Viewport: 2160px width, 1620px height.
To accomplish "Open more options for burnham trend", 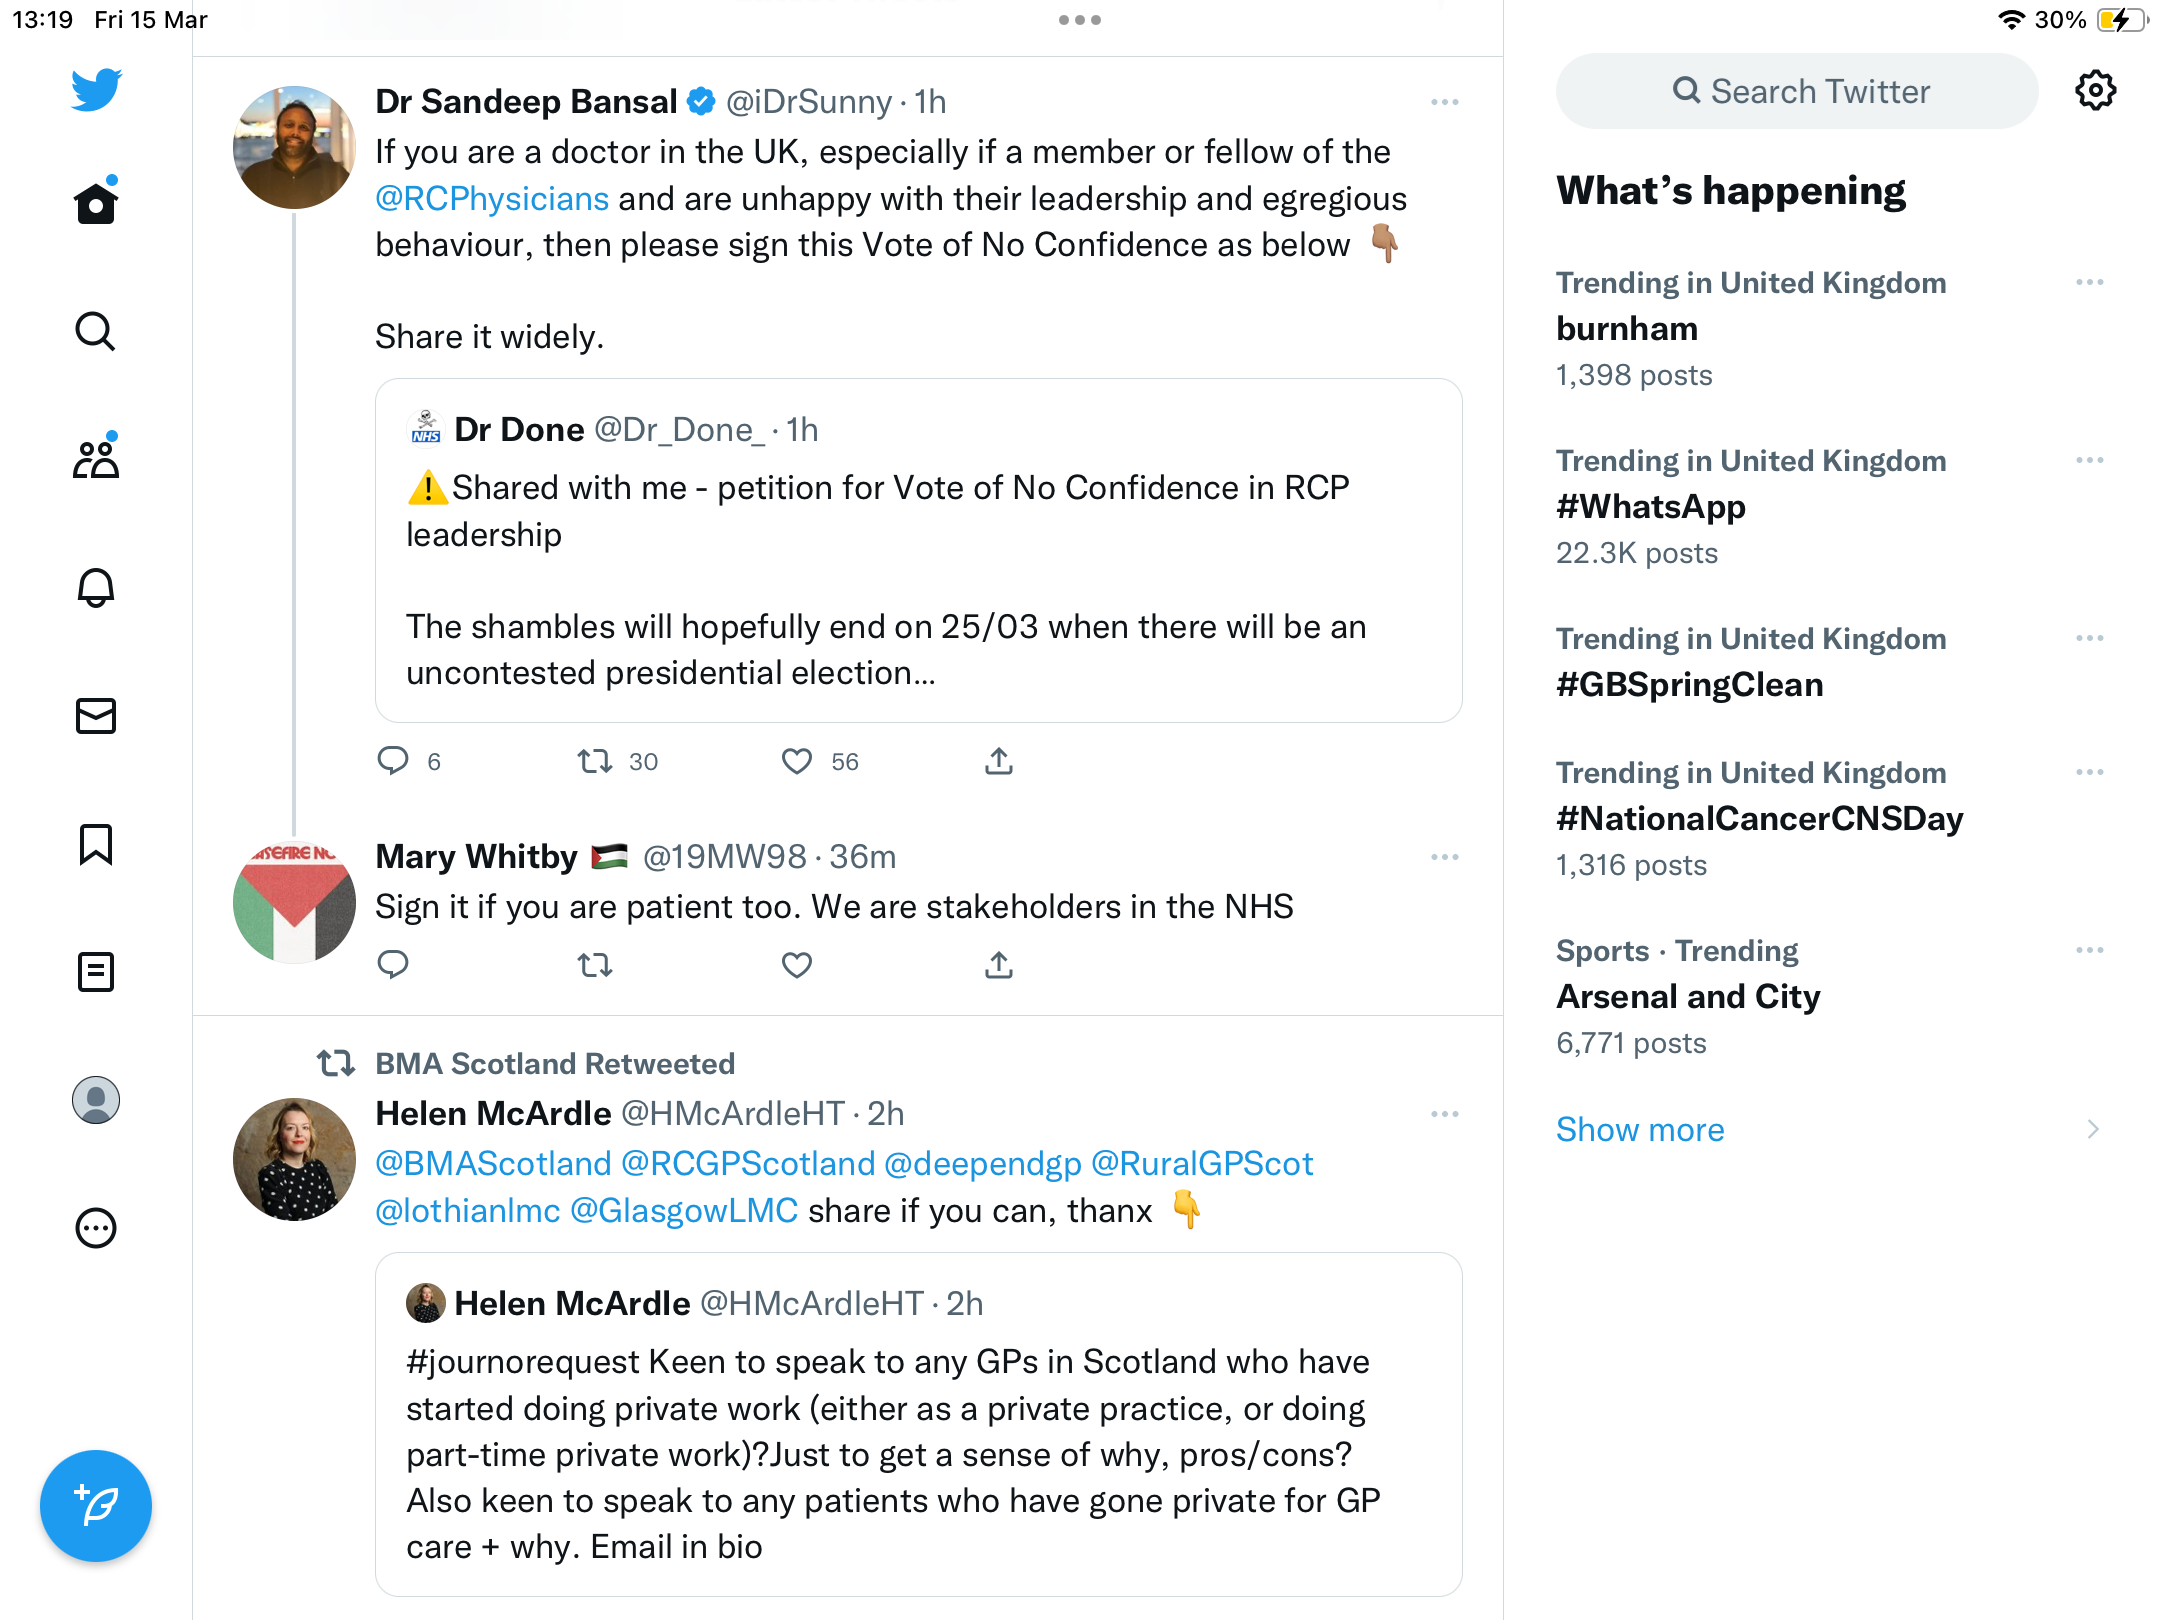I will 2089,283.
